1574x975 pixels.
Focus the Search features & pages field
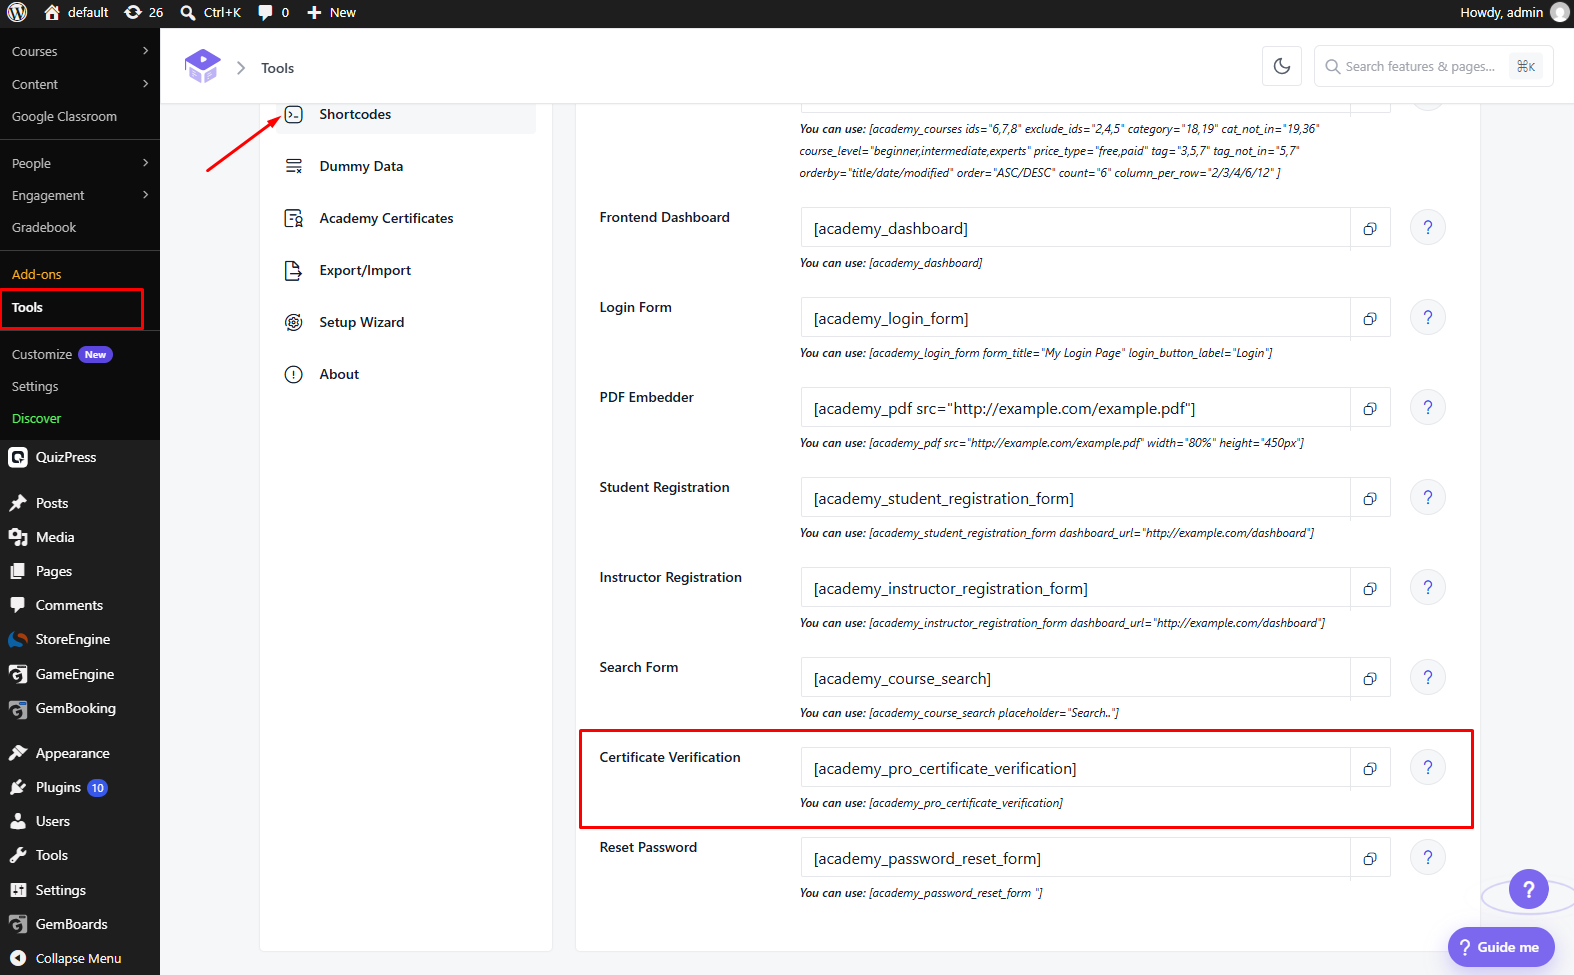click(x=1433, y=66)
